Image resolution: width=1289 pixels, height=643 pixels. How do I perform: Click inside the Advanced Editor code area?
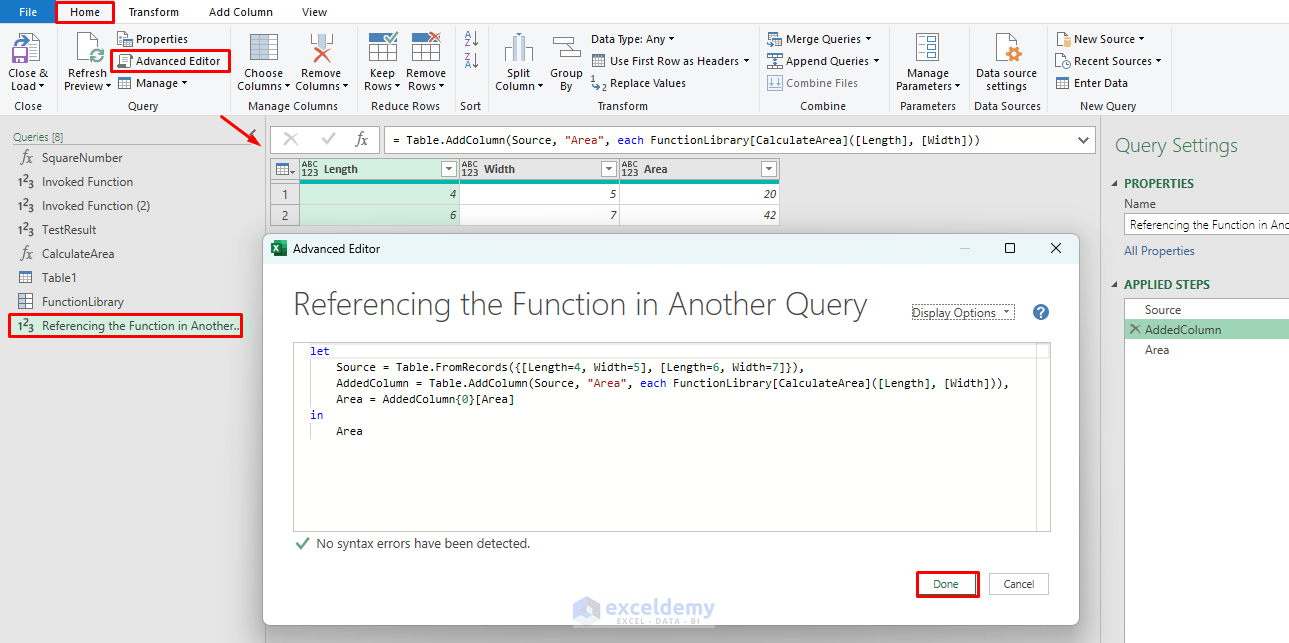[672, 436]
